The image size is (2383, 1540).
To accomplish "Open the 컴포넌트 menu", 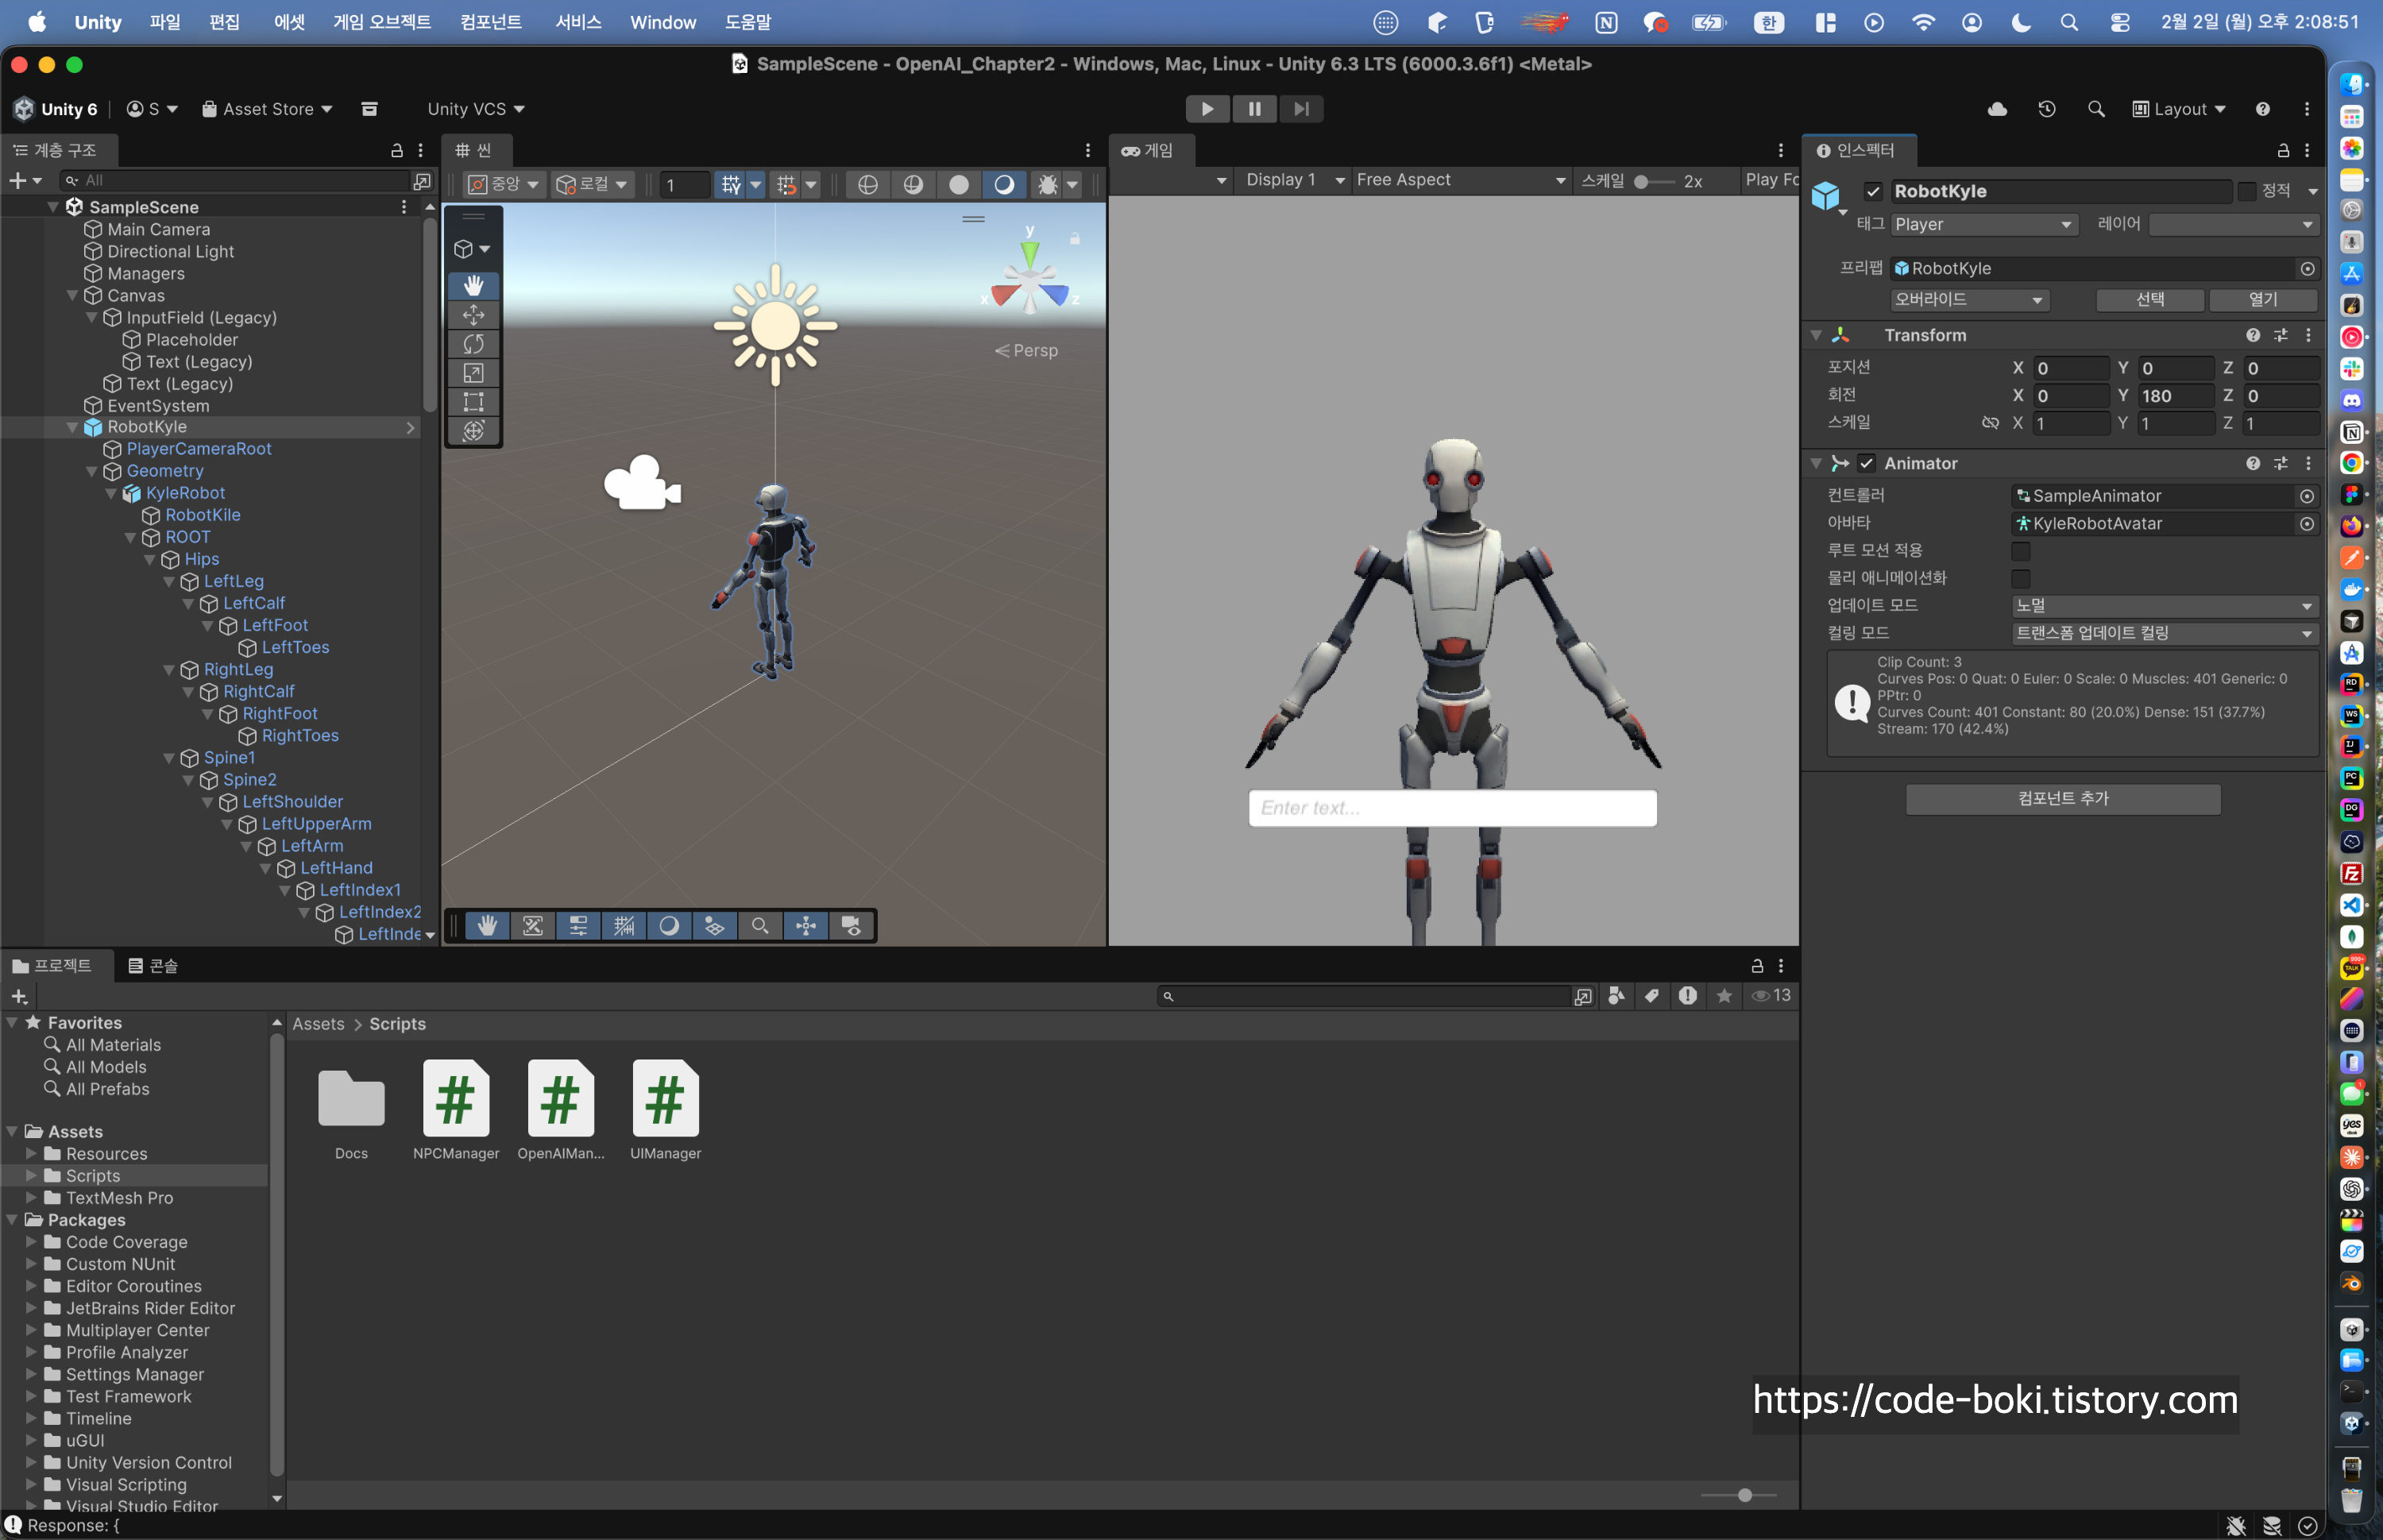I will point(491,22).
